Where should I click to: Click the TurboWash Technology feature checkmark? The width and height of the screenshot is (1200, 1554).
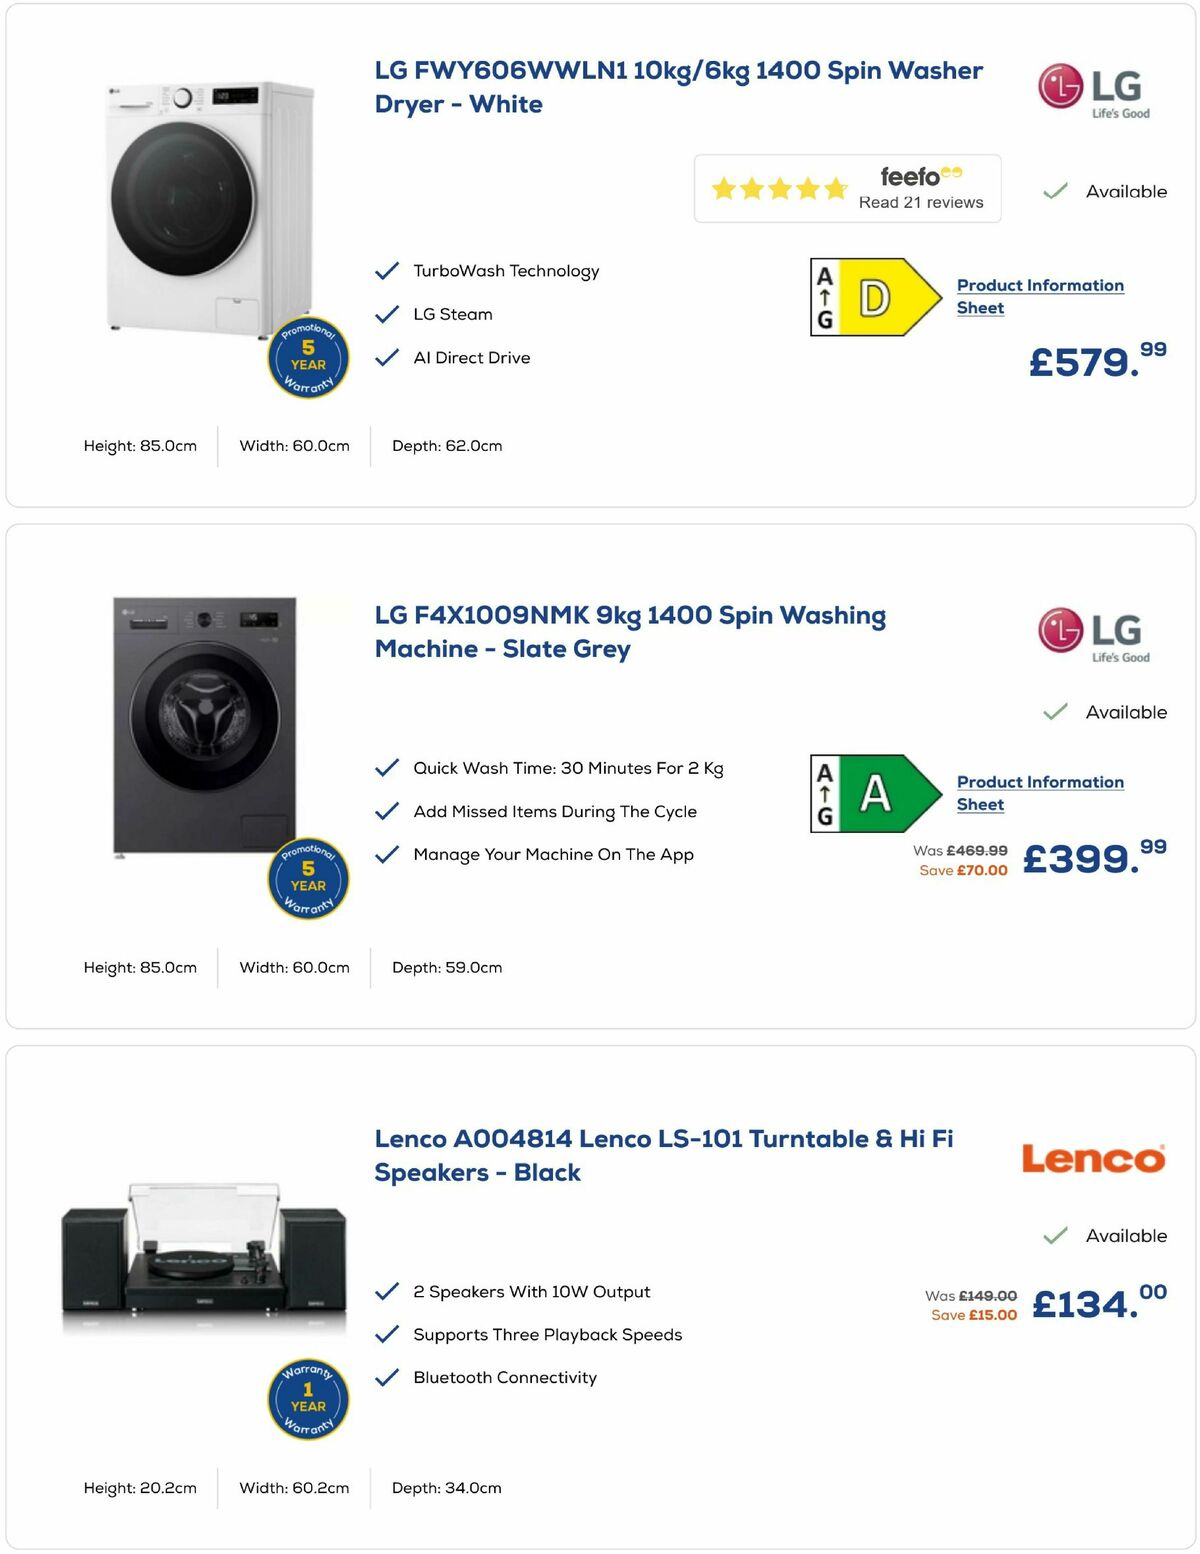click(x=386, y=269)
